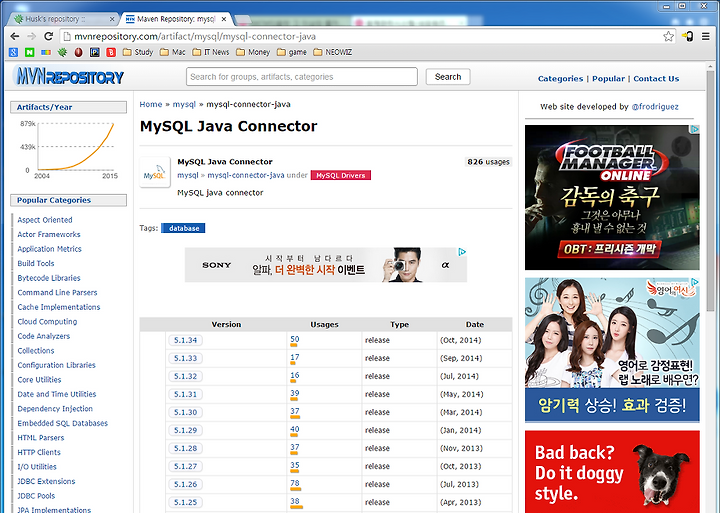Open version 5.1.33
This screenshot has width=720, height=513.
pyautogui.click(x=186, y=358)
